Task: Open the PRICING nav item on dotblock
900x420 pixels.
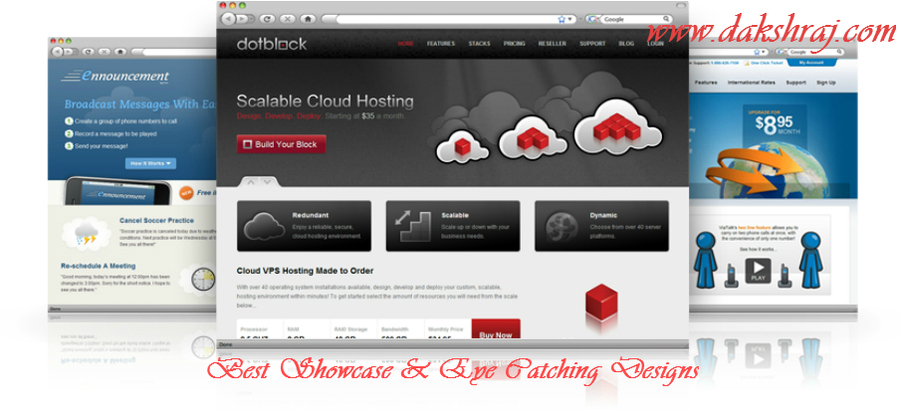Action: (x=514, y=44)
